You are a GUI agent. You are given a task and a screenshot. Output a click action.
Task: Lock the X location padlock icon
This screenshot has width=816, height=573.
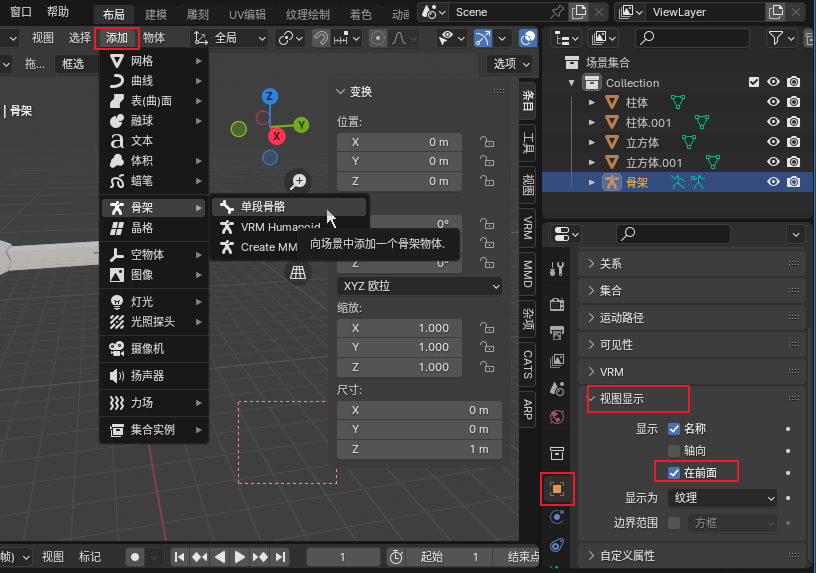[487, 142]
